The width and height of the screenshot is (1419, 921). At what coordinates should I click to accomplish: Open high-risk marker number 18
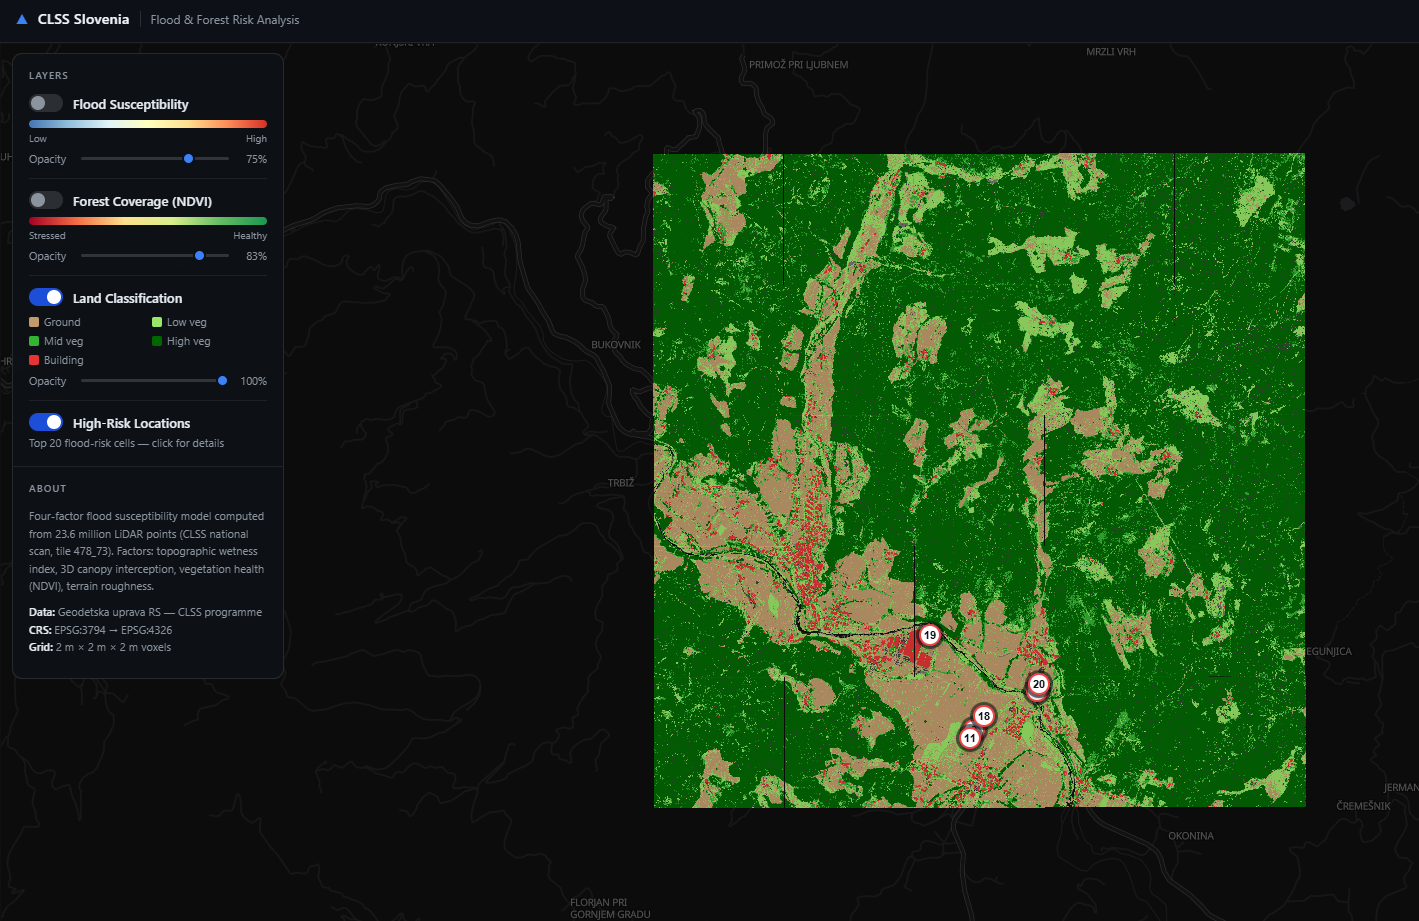[x=984, y=716]
